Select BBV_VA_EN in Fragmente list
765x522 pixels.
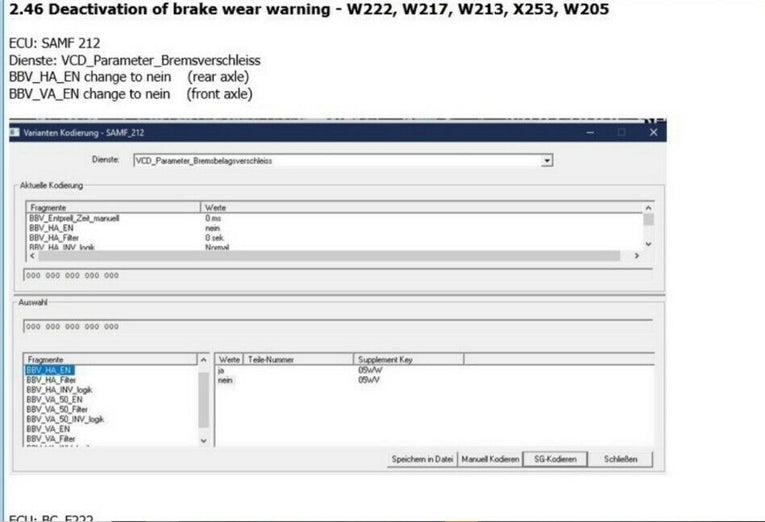tap(48, 429)
